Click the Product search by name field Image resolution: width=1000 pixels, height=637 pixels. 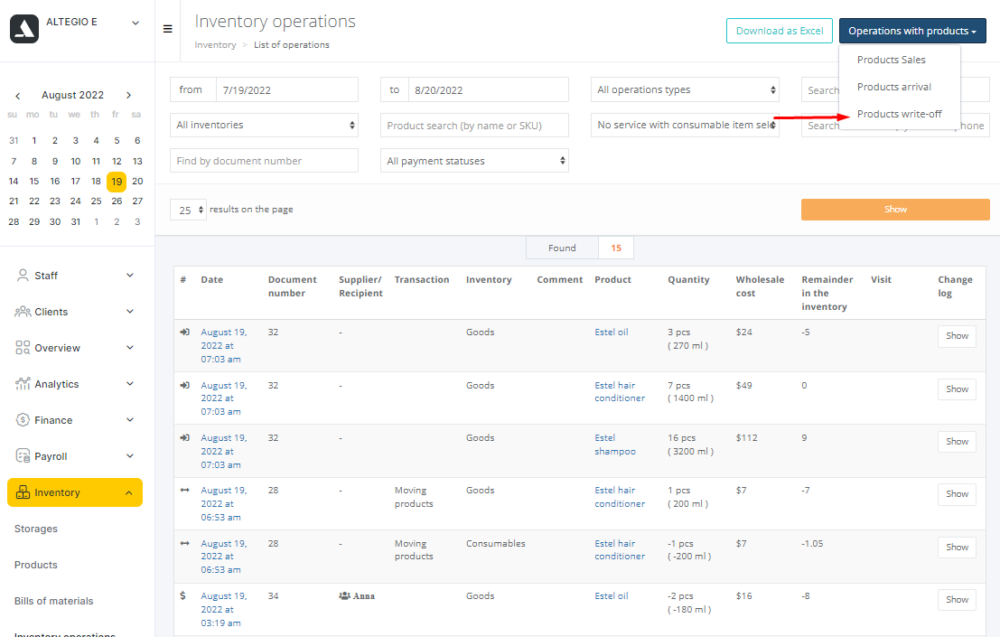pyautogui.click(x=474, y=125)
